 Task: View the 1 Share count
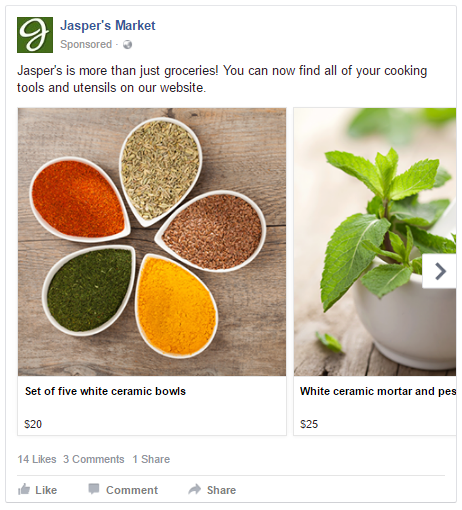coord(151,459)
